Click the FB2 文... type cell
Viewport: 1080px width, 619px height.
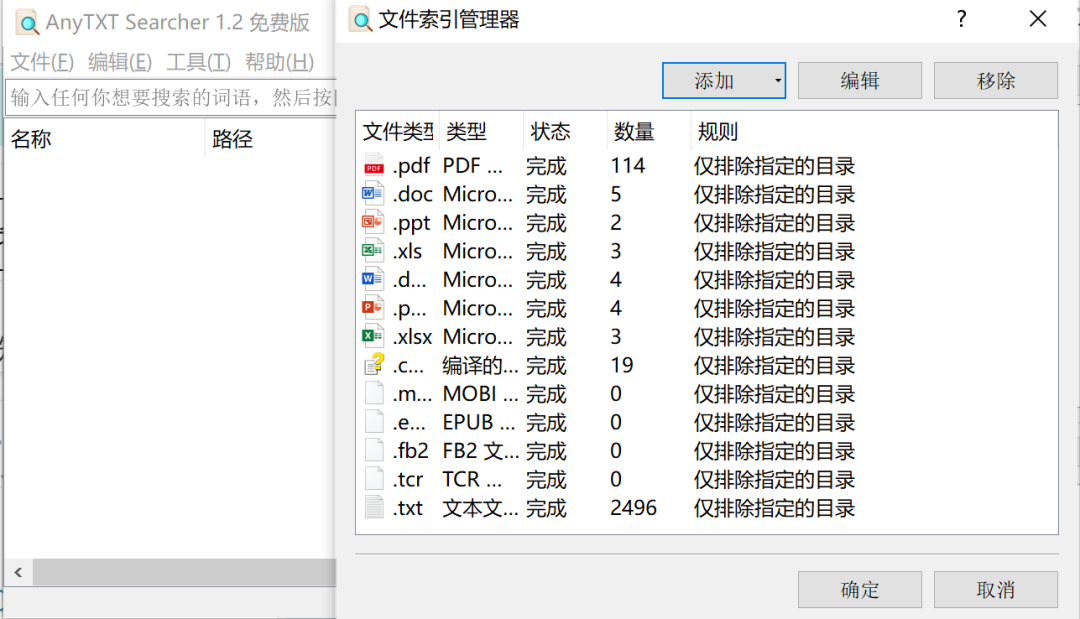(x=481, y=451)
